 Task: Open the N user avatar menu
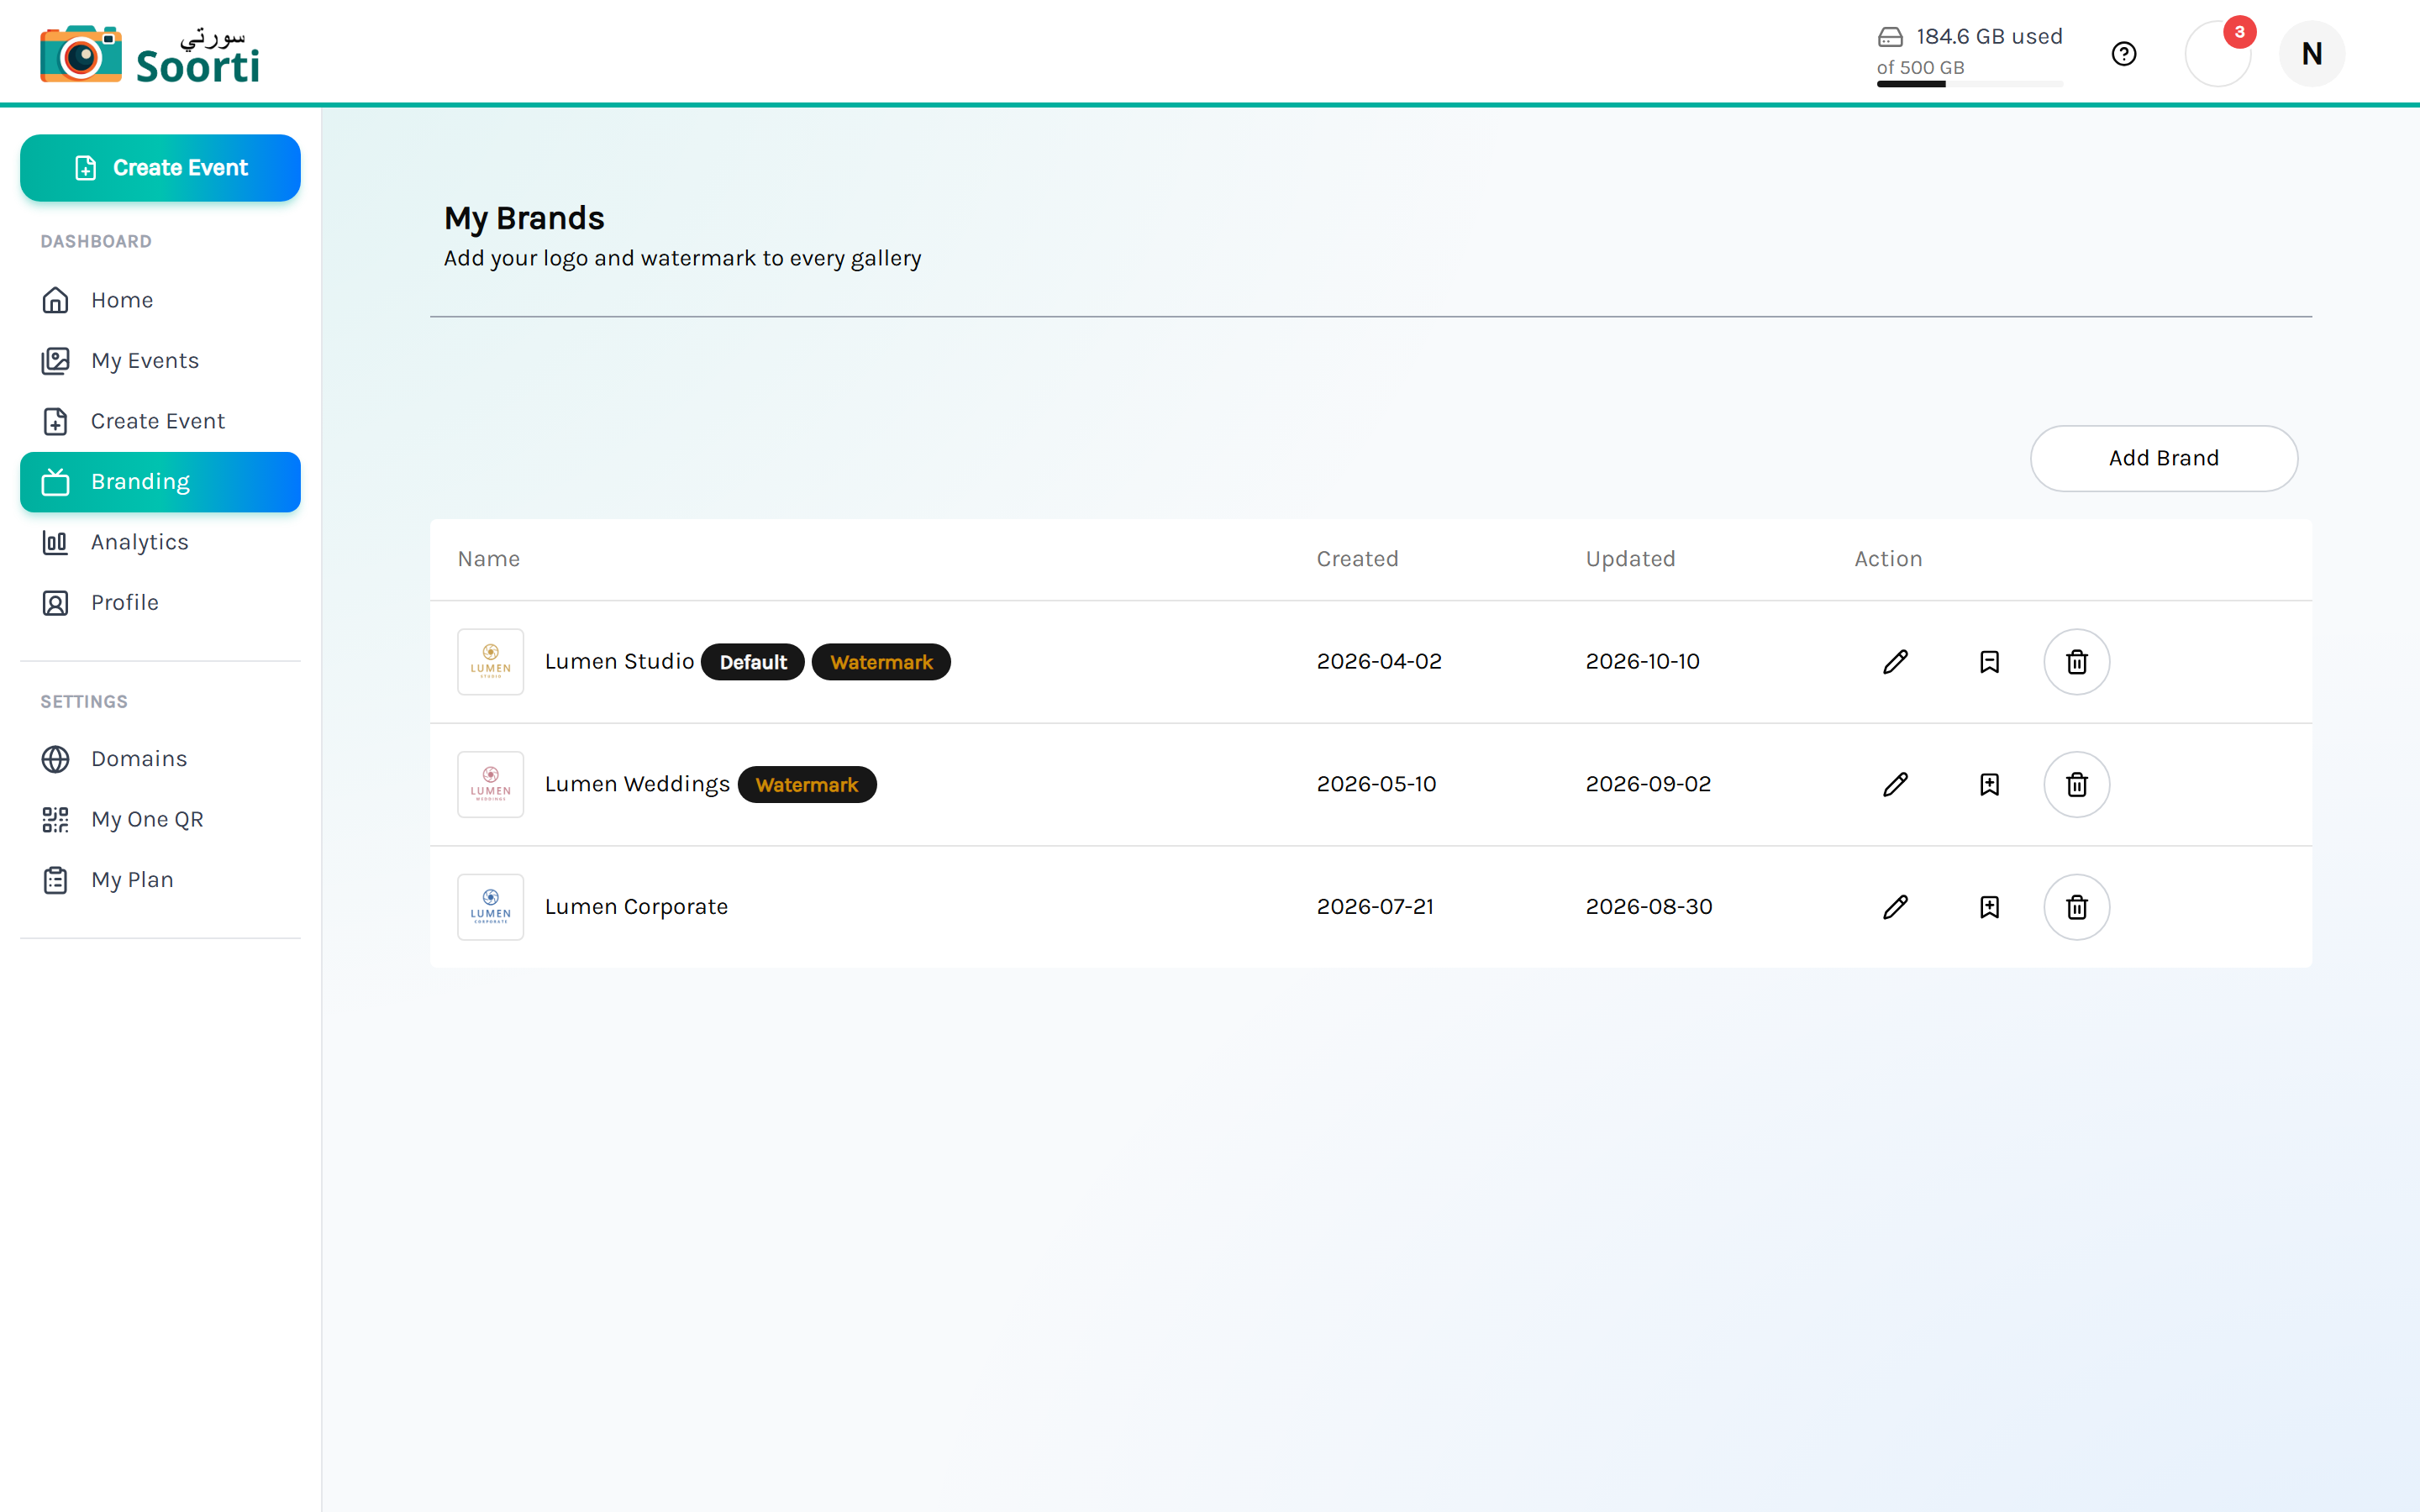pyautogui.click(x=2312, y=54)
